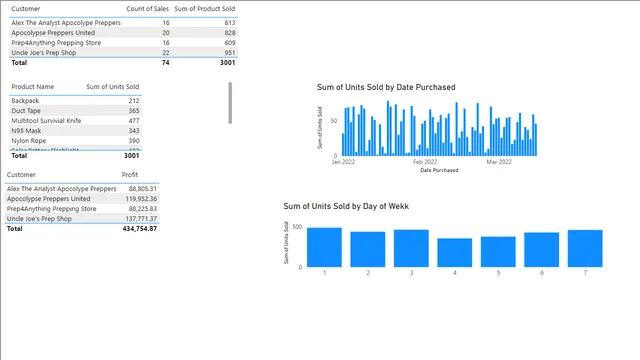Click the Customer header in profit table
The width and height of the screenshot is (640, 360).
point(21,175)
